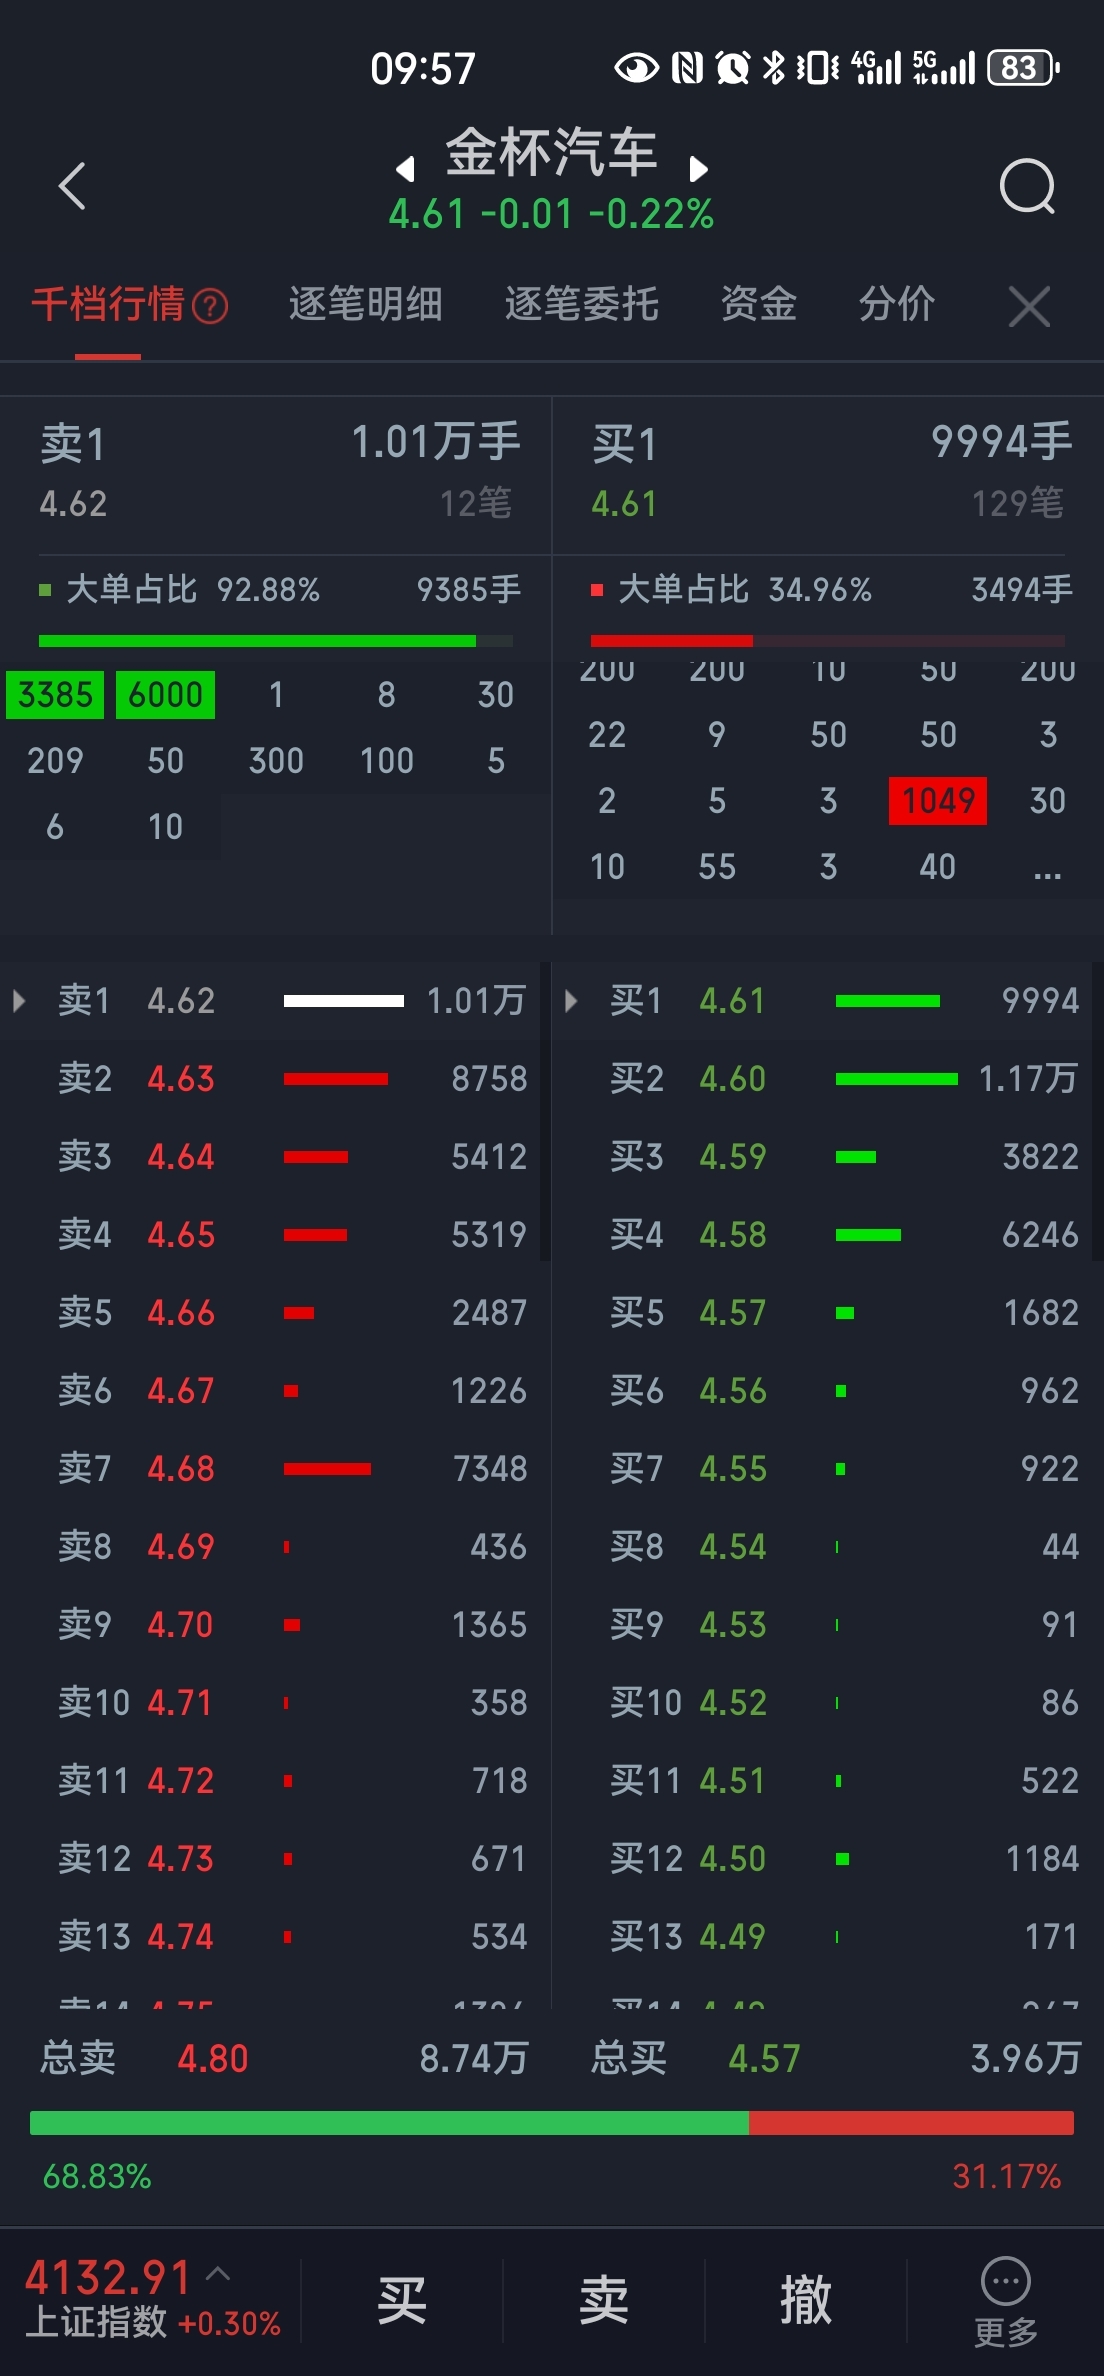Switch to previous stock with left triangle
This screenshot has height=2376, width=1104.
click(405, 168)
